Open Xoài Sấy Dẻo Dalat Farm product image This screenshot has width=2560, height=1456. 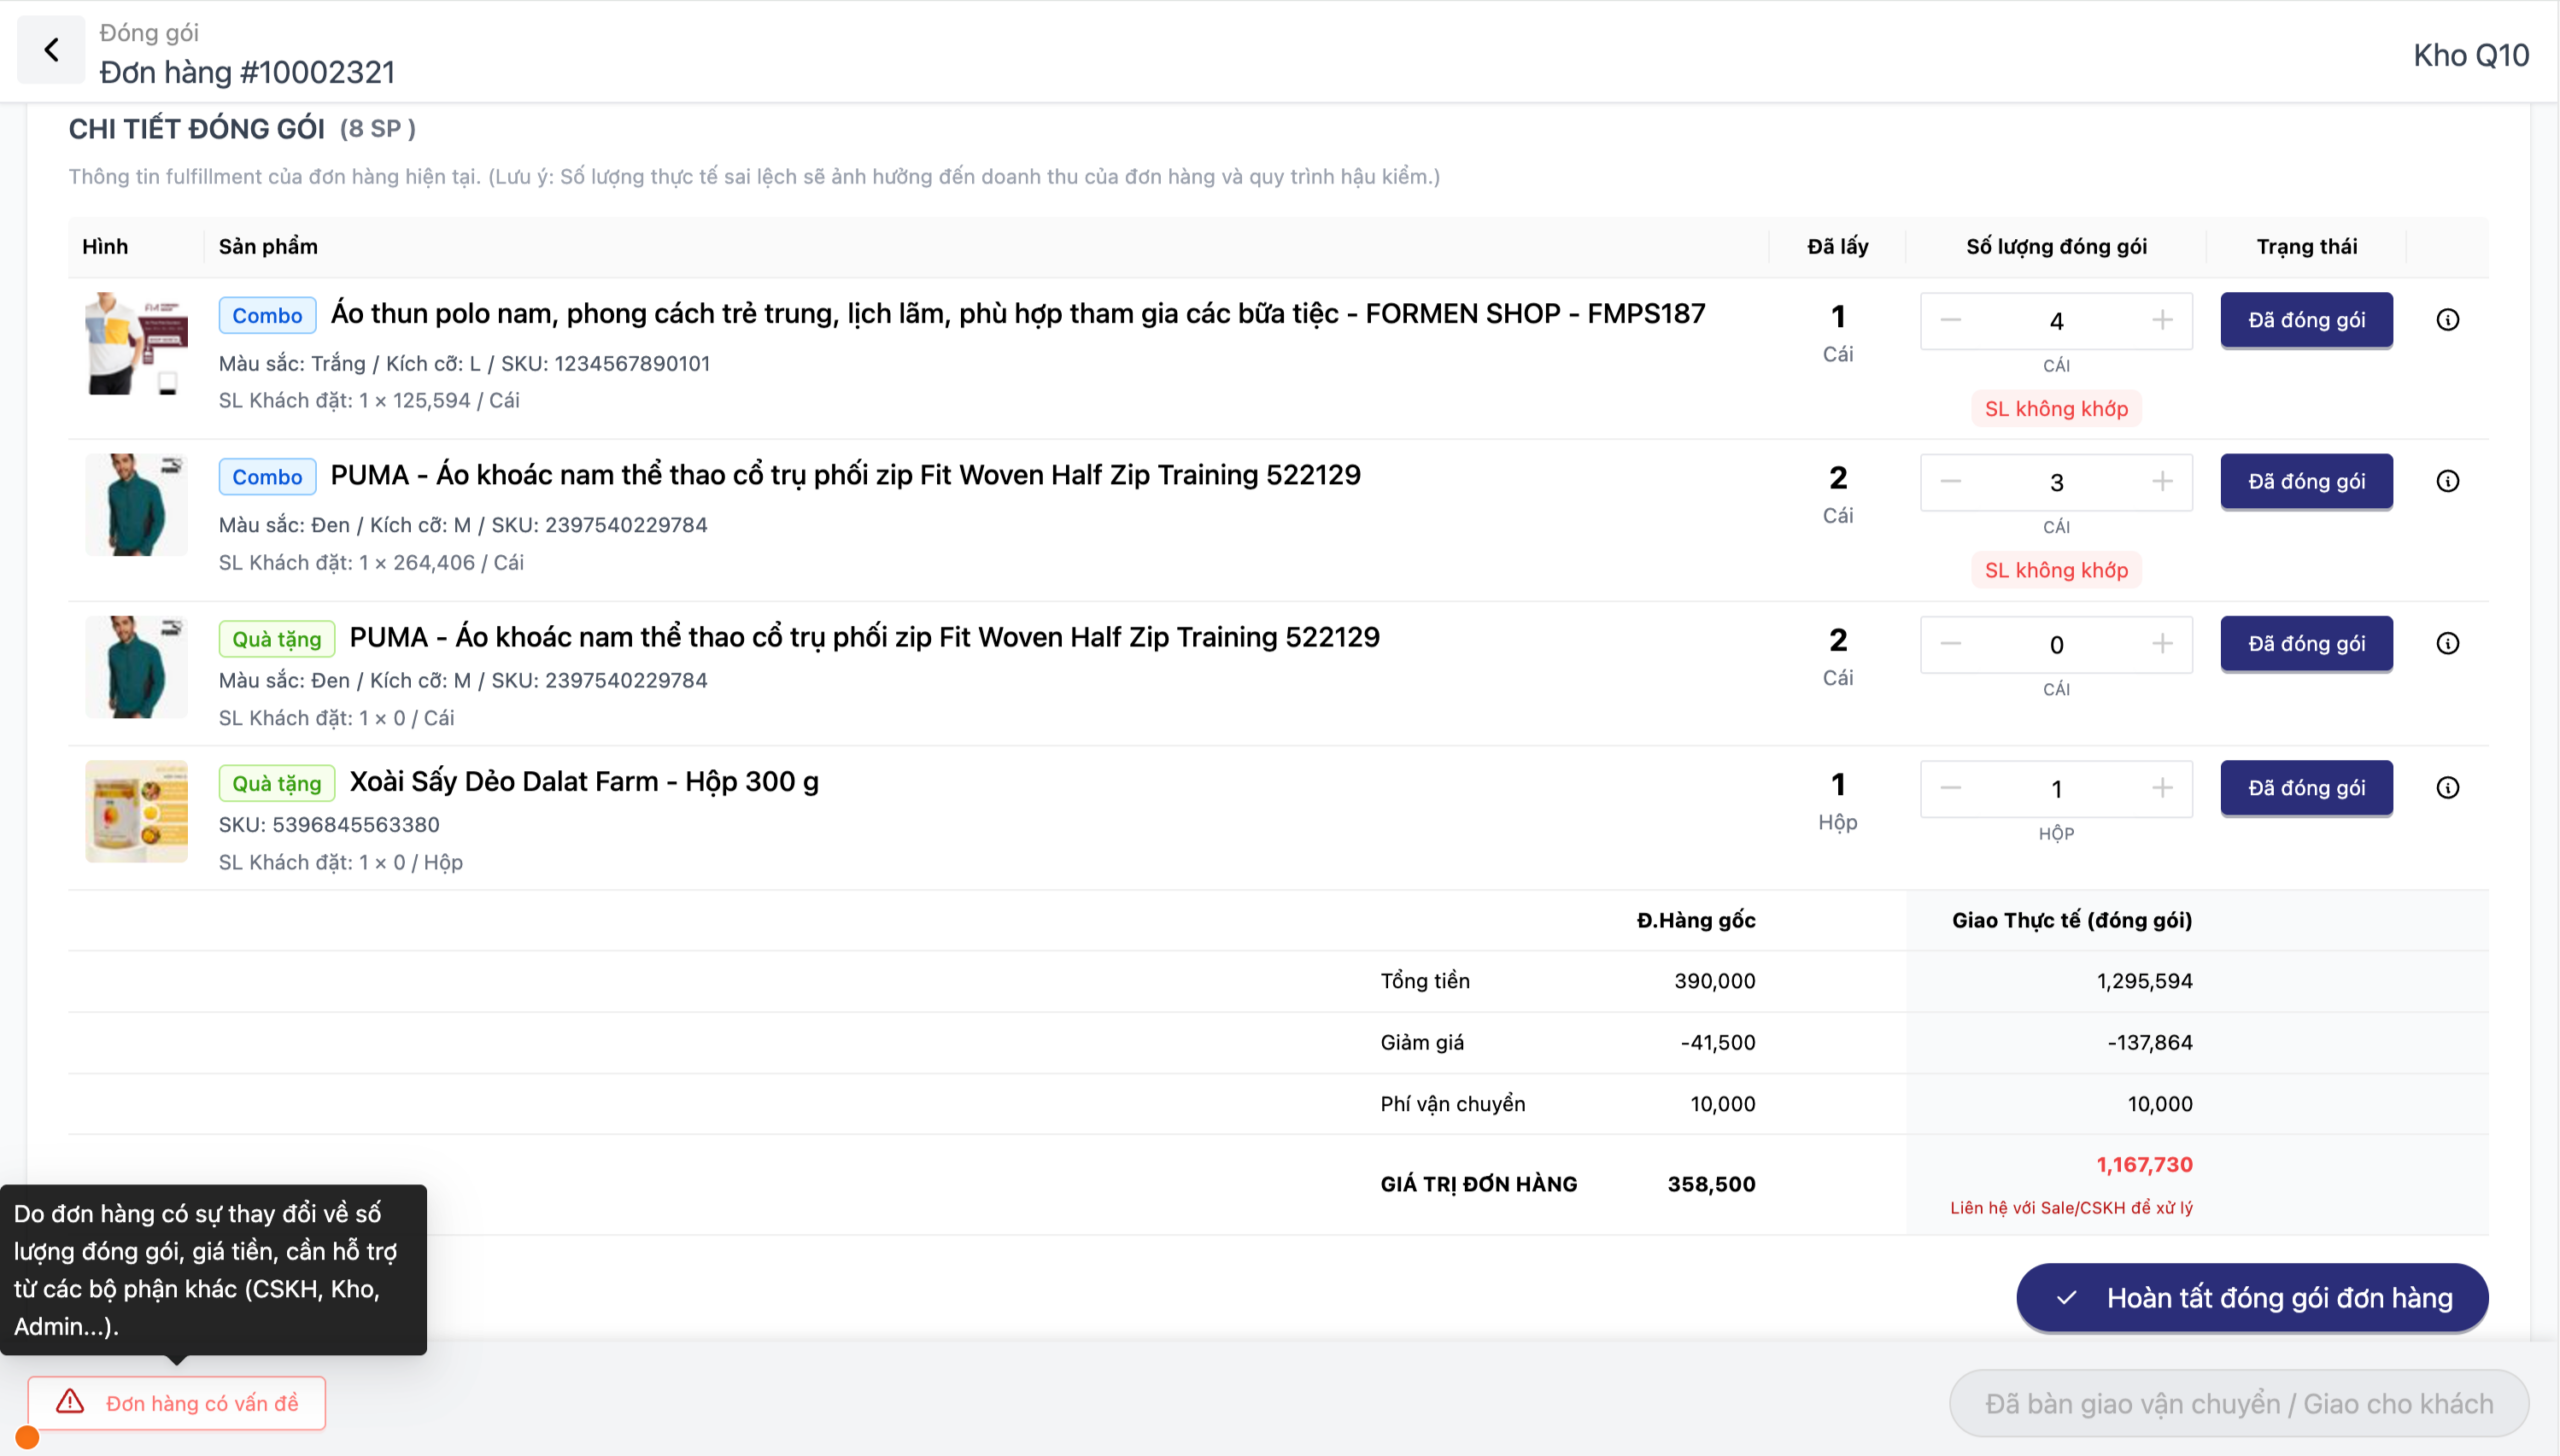(x=136, y=811)
